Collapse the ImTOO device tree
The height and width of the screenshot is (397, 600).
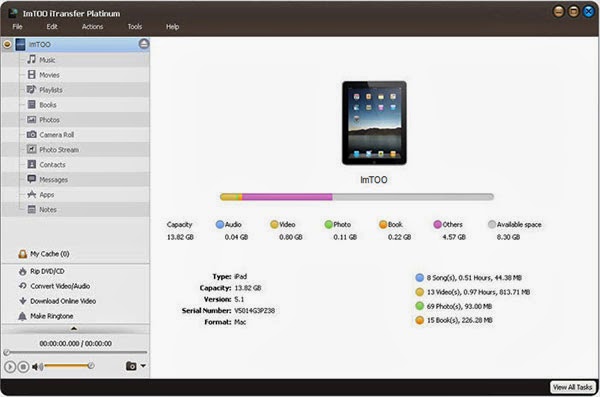point(7,44)
